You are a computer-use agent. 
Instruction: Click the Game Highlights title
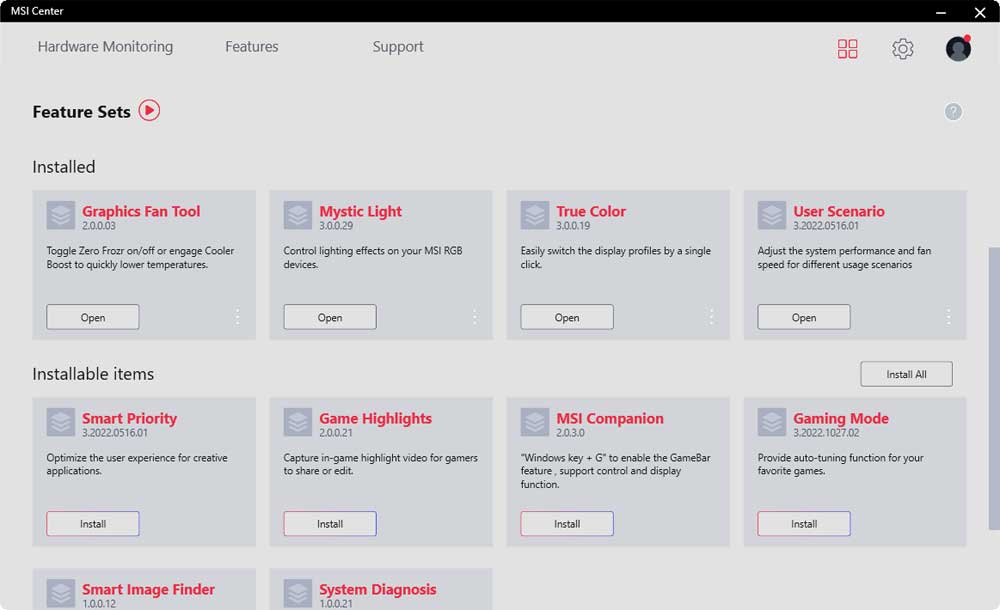(x=375, y=419)
